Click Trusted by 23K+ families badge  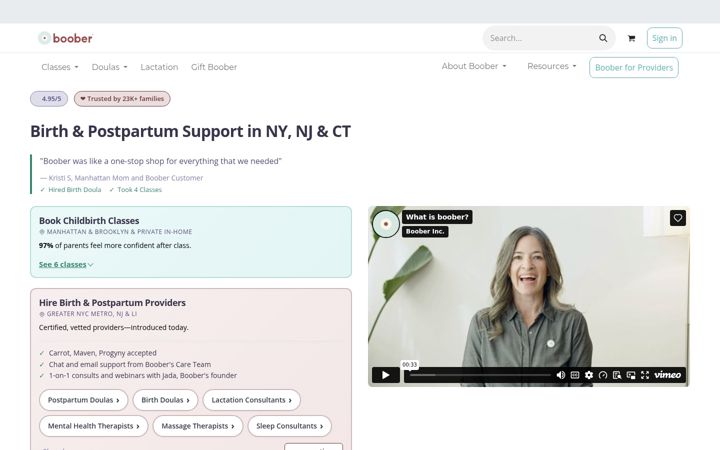[122, 99]
